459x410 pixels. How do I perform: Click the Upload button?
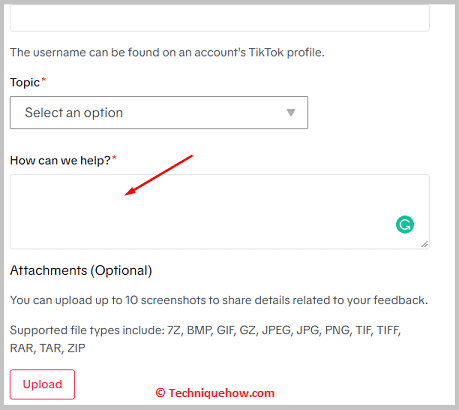pyautogui.click(x=42, y=384)
